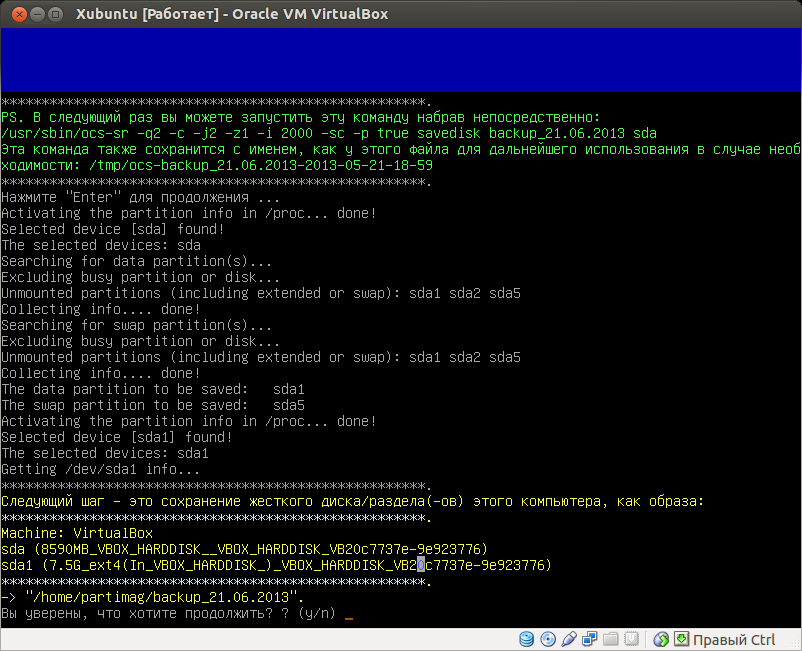The height and width of the screenshot is (651, 802).
Task: Click the '/home/partimag/backup_21.06.2013' path line
Action: click(152, 597)
